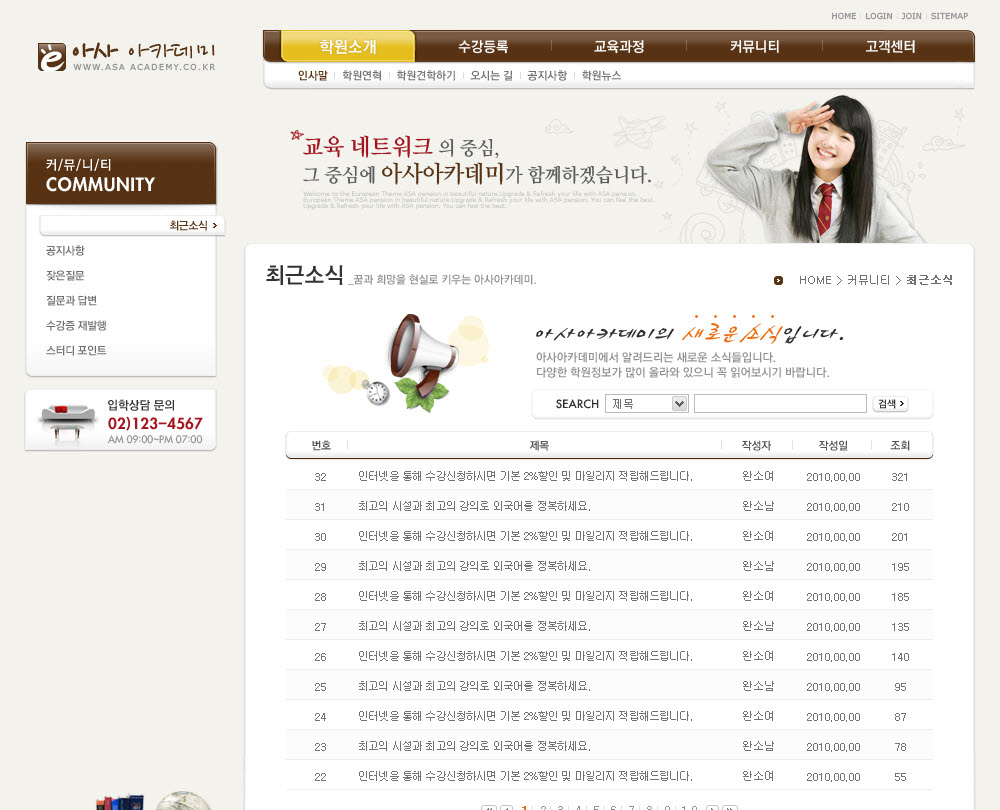Click the search text input field

click(x=780, y=403)
